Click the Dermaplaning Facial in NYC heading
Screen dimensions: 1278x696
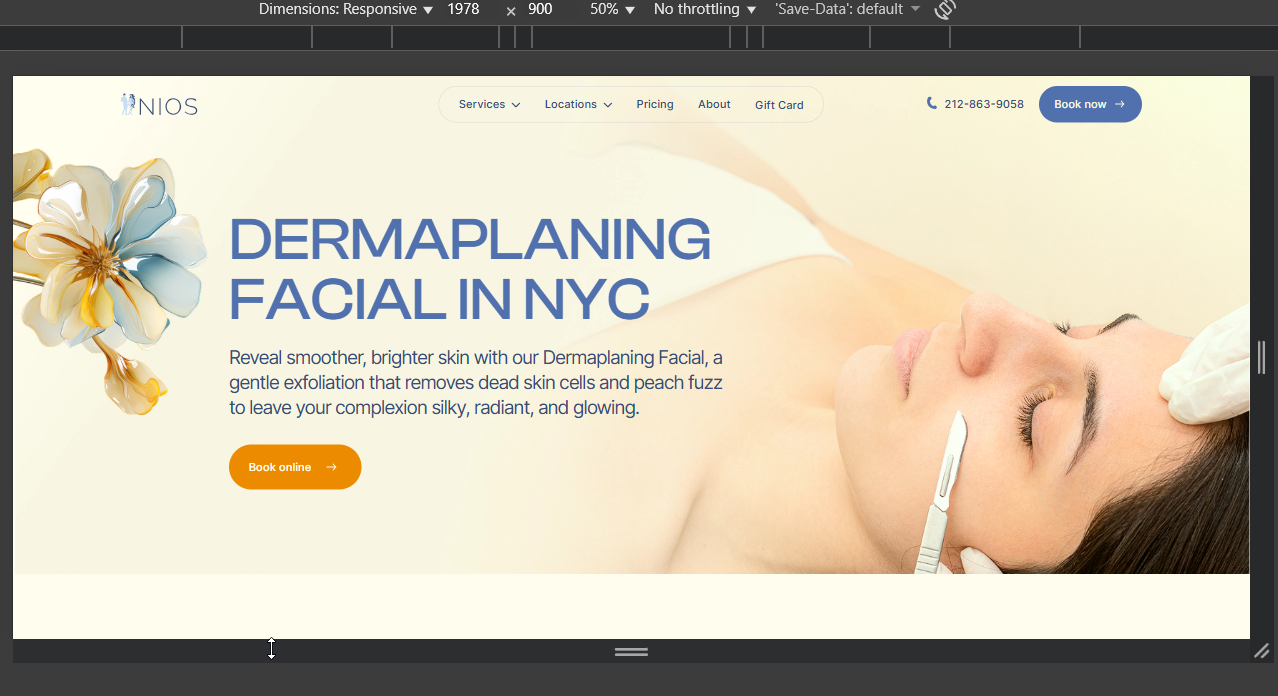470,268
